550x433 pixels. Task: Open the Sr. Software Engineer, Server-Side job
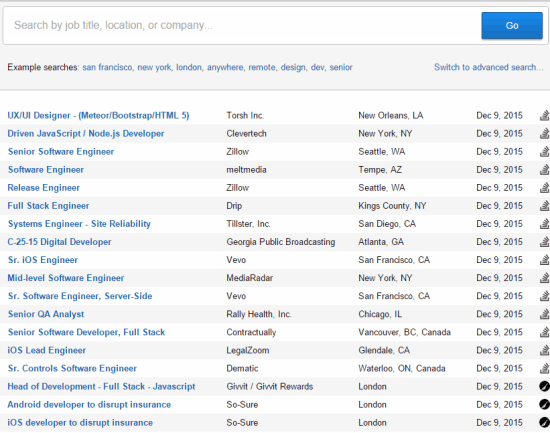click(80, 296)
